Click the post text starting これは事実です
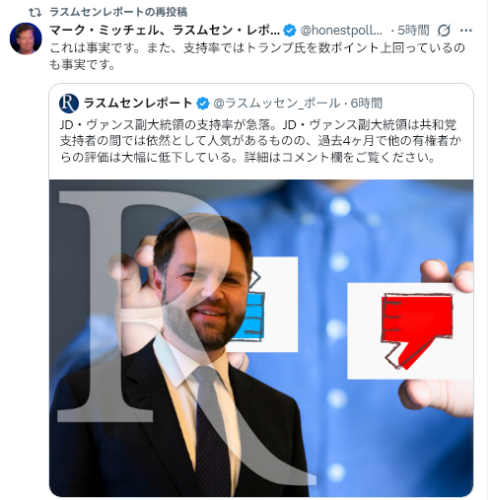 257,56
